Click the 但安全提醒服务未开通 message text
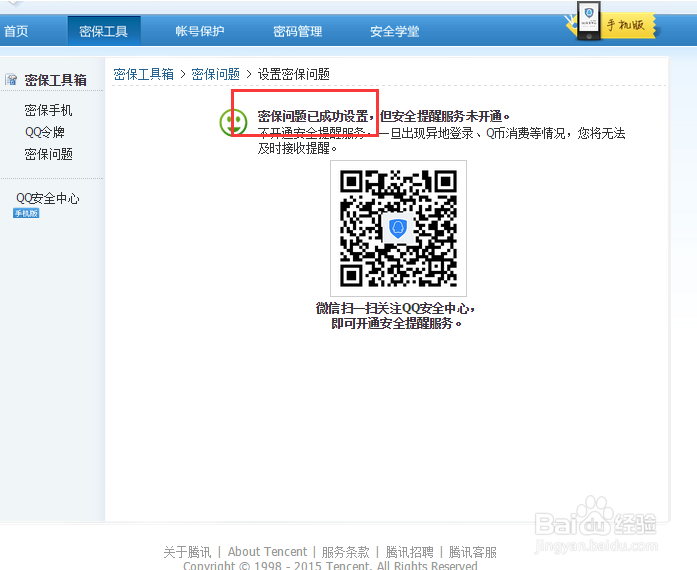This screenshot has width=697, height=570. click(445, 116)
